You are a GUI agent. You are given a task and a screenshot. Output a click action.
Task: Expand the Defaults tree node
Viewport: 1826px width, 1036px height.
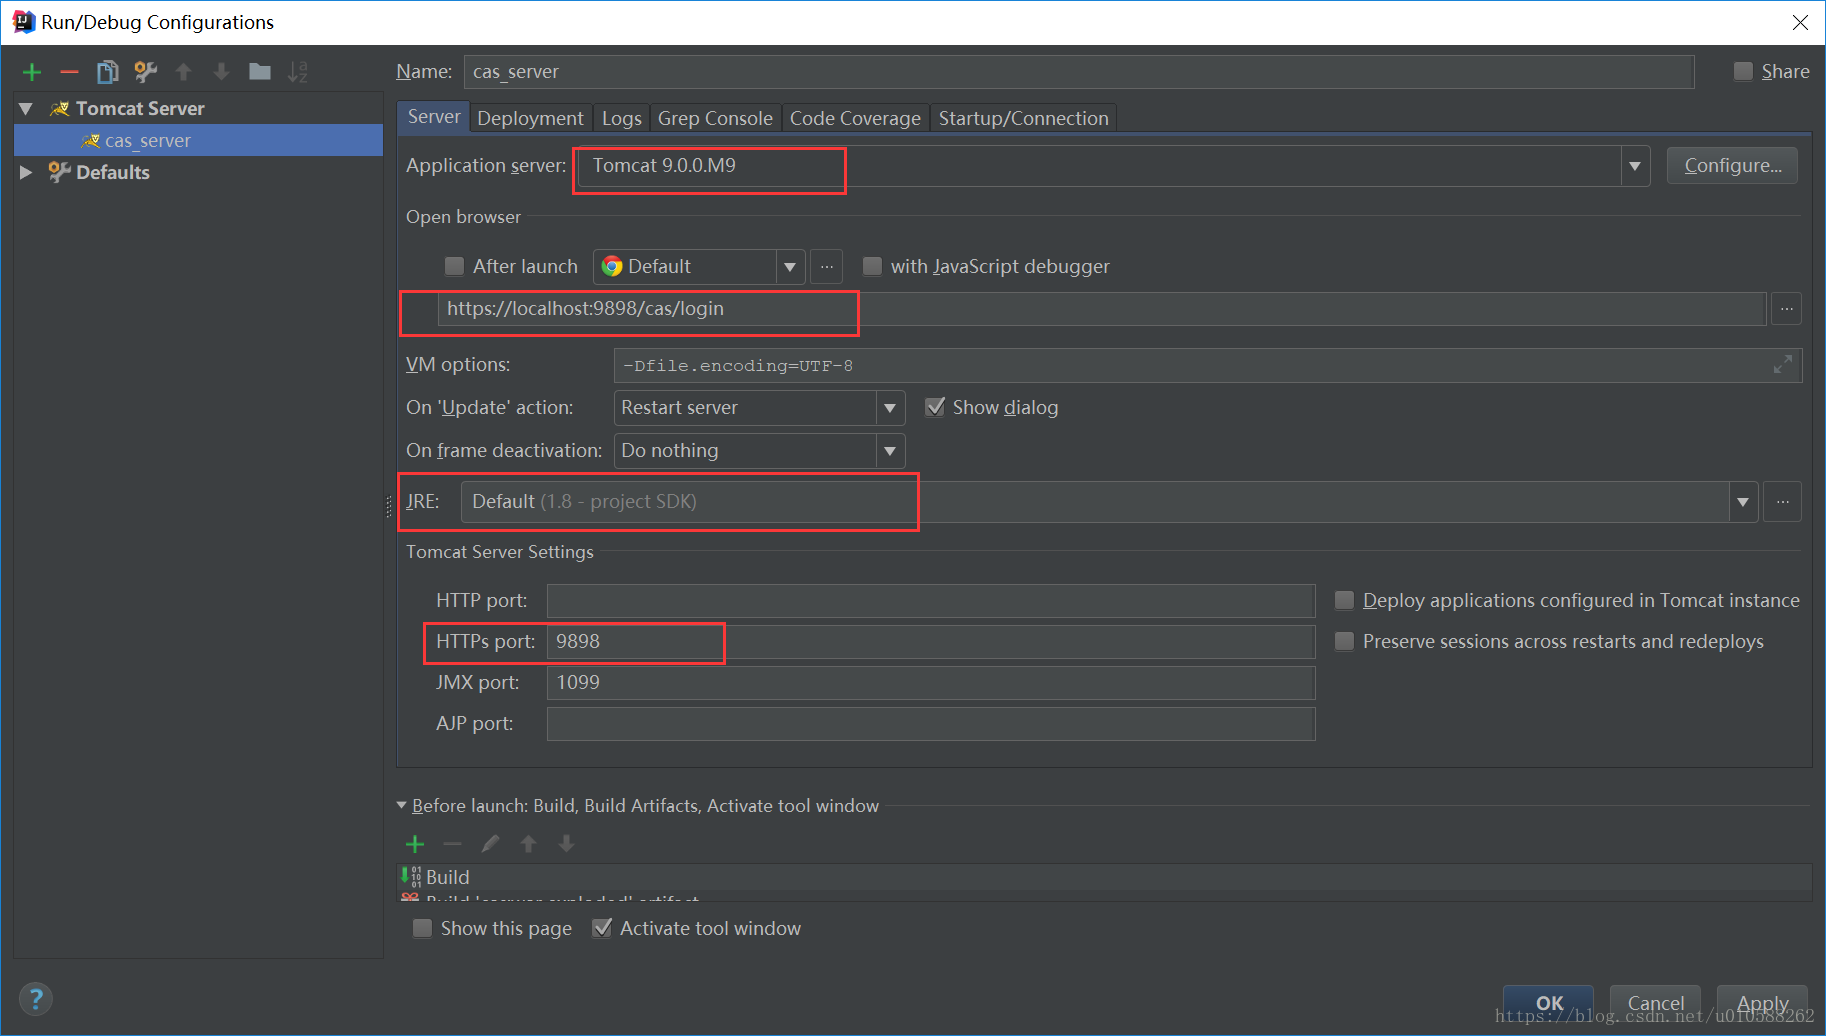coord(26,172)
